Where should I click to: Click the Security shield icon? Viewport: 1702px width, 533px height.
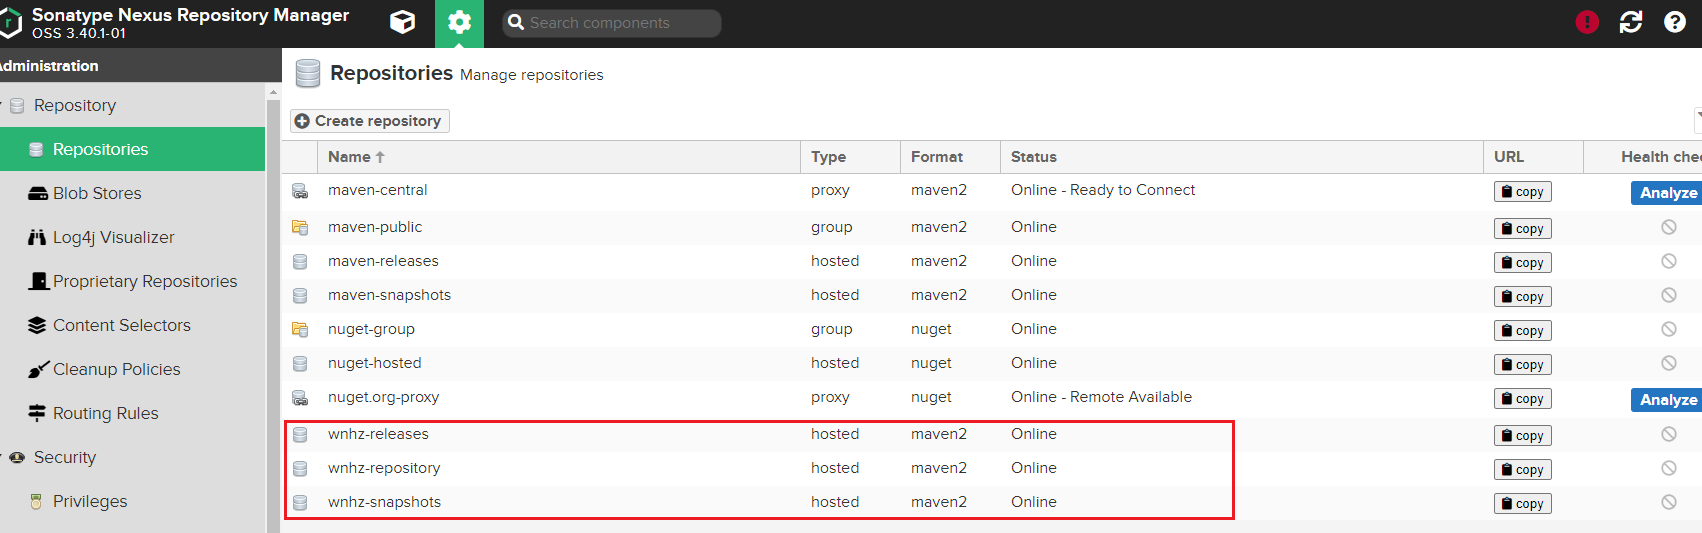click(17, 457)
